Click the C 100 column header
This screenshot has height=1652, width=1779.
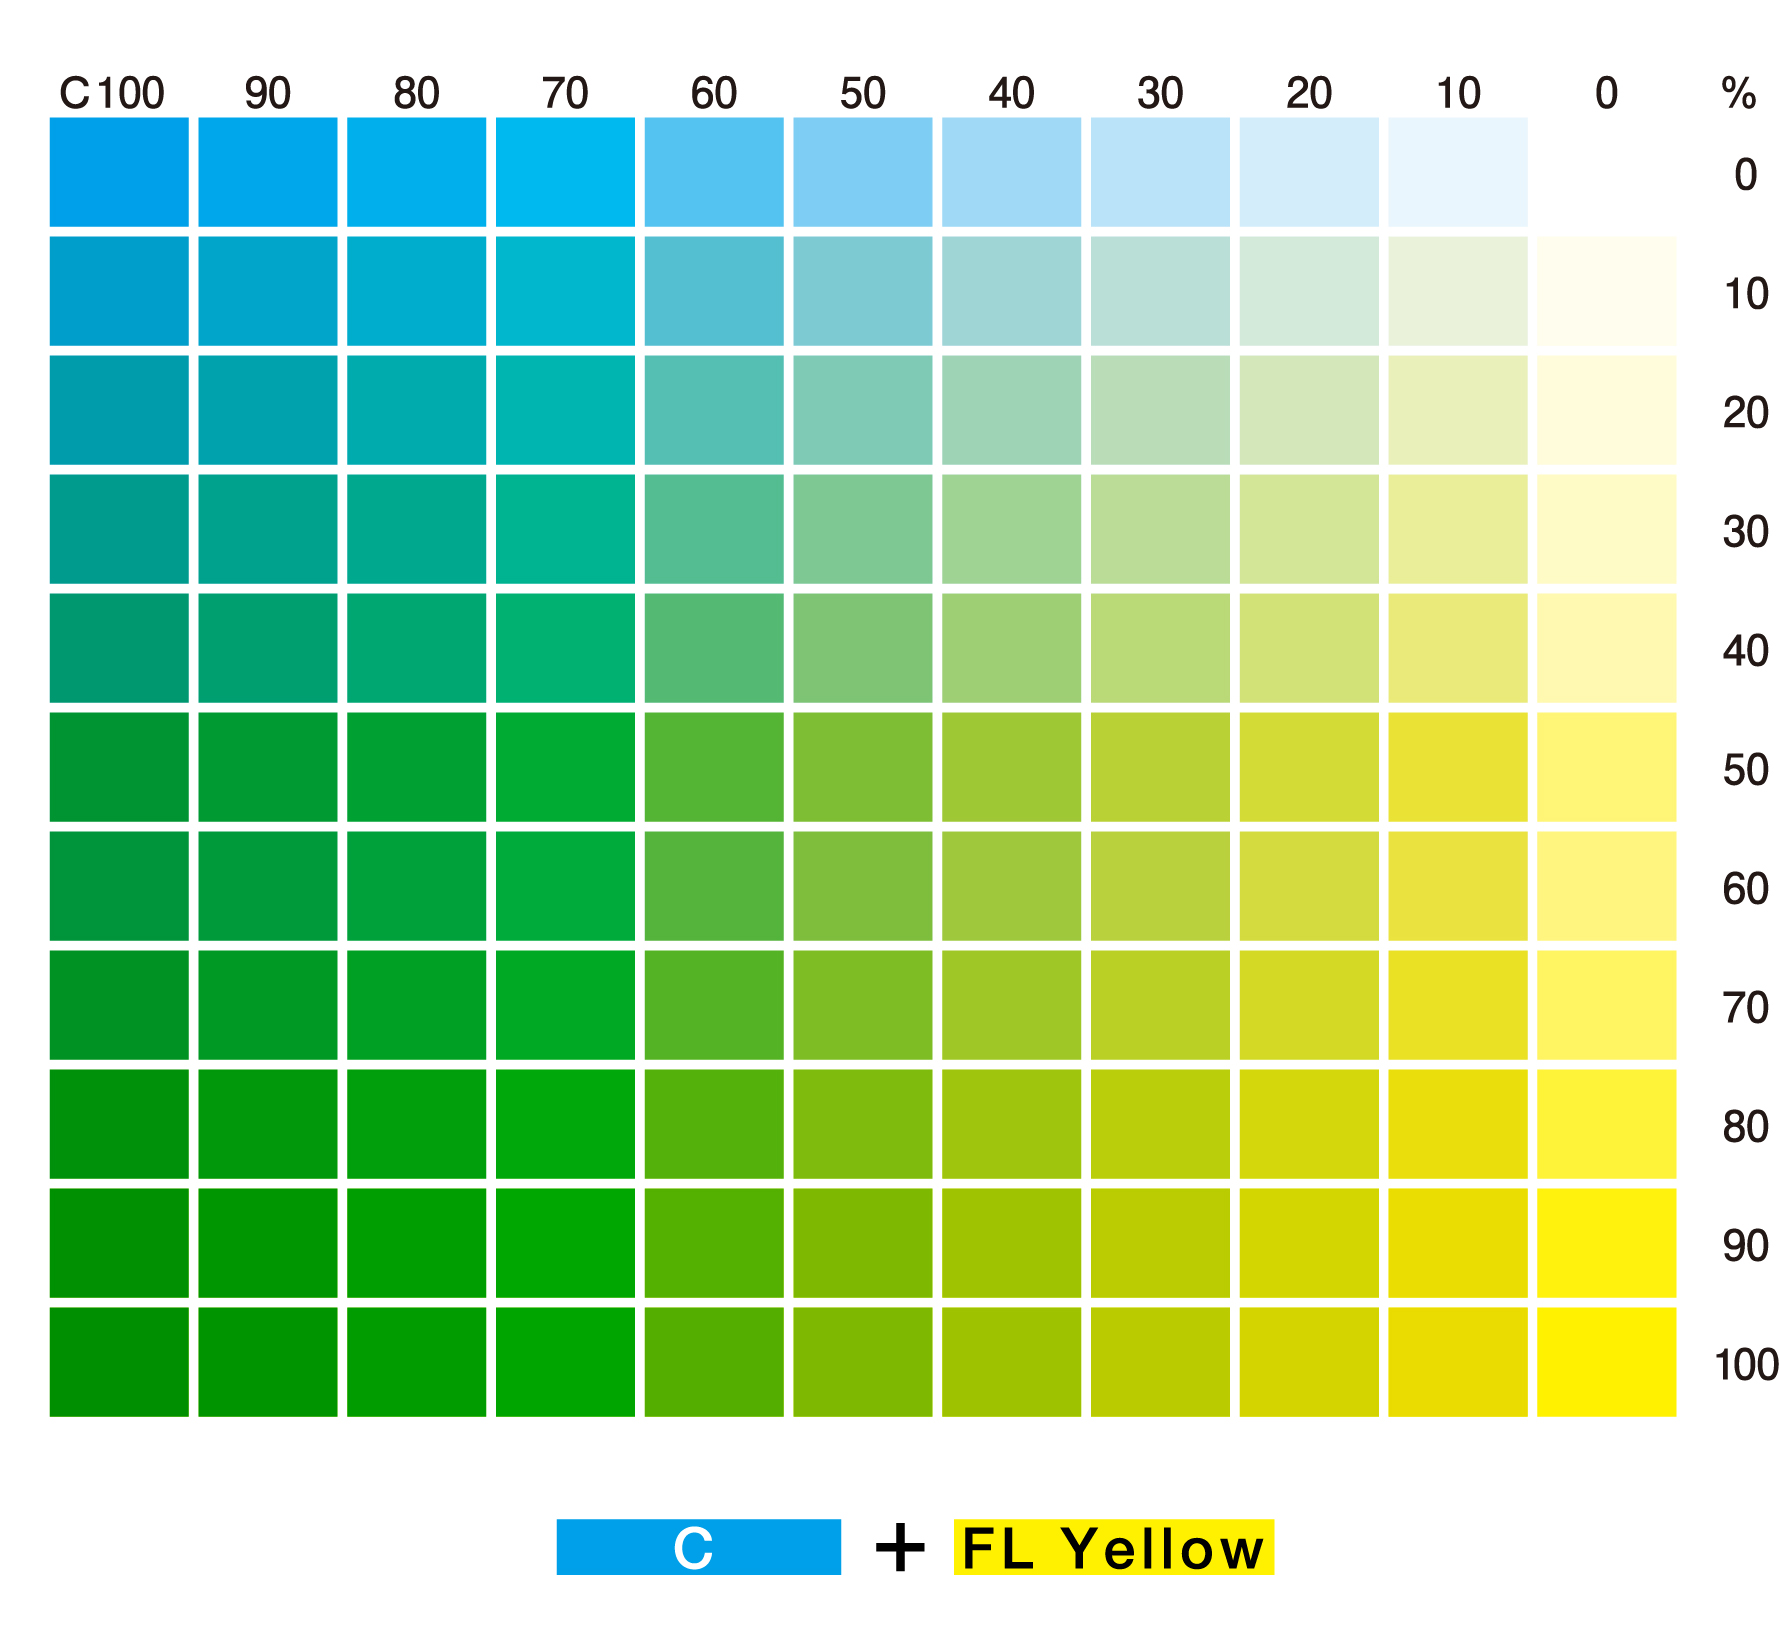pos(112,94)
